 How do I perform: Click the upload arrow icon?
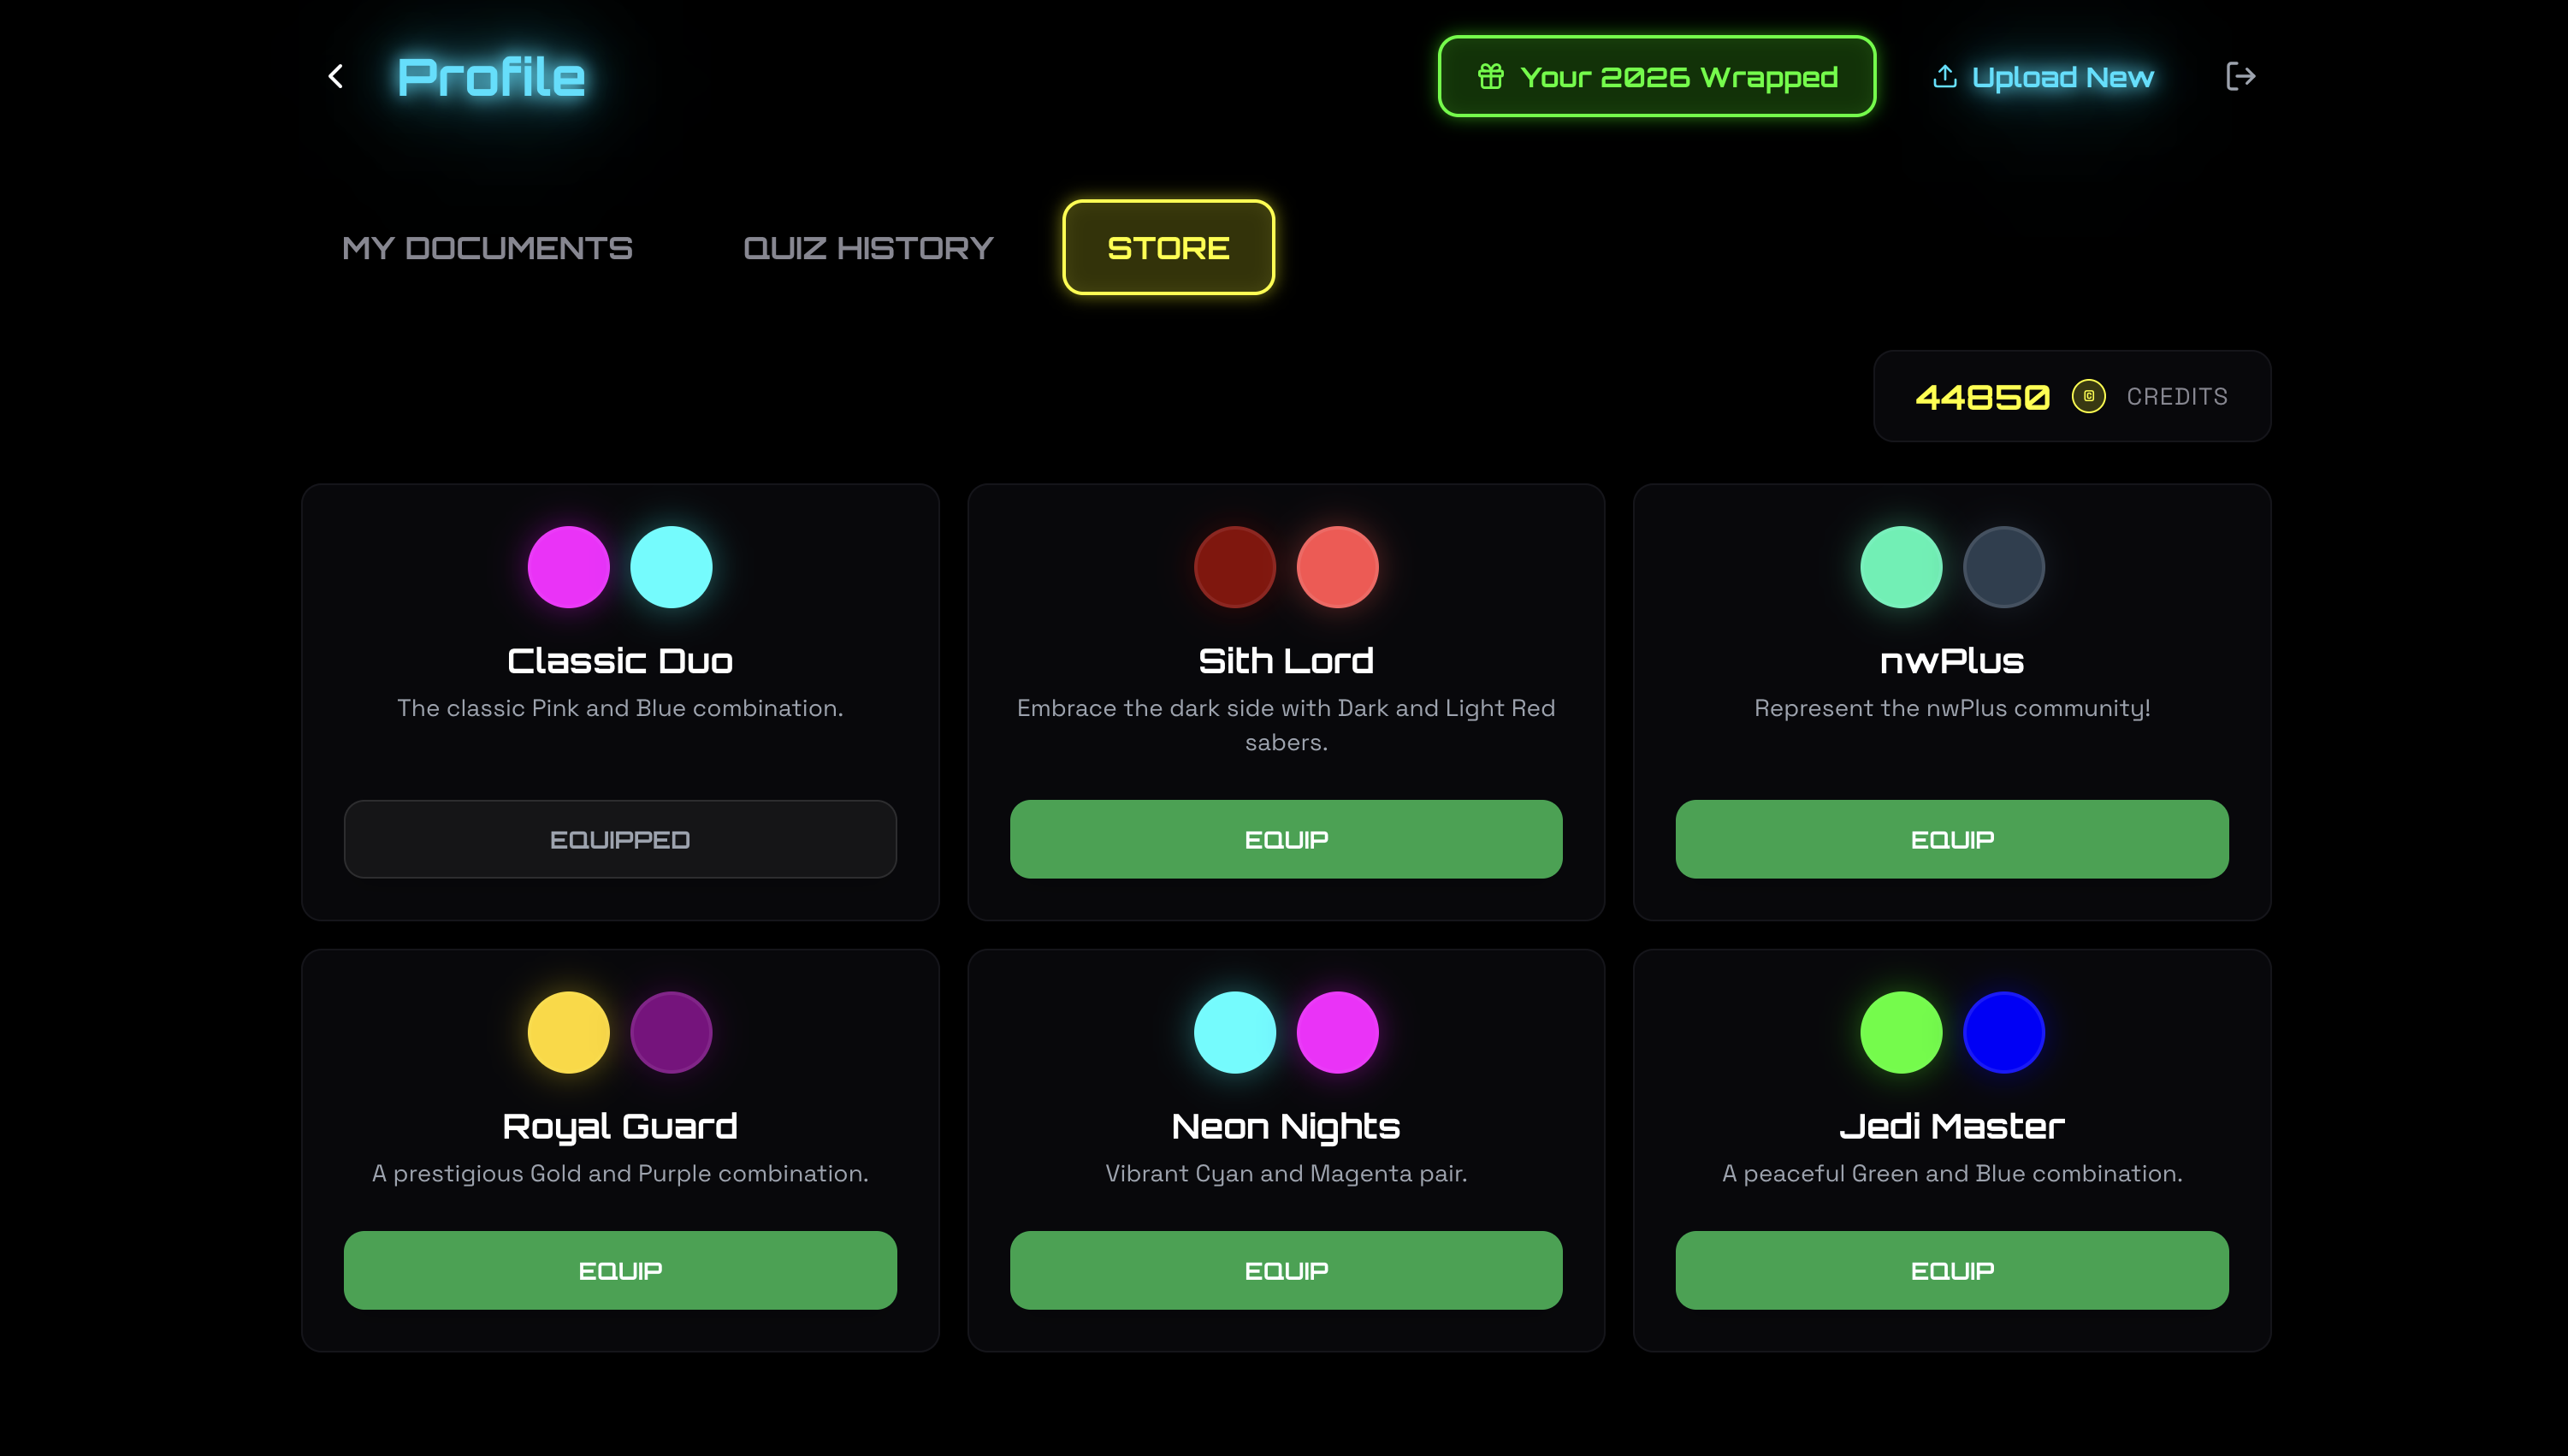pyautogui.click(x=1944, y=76)
